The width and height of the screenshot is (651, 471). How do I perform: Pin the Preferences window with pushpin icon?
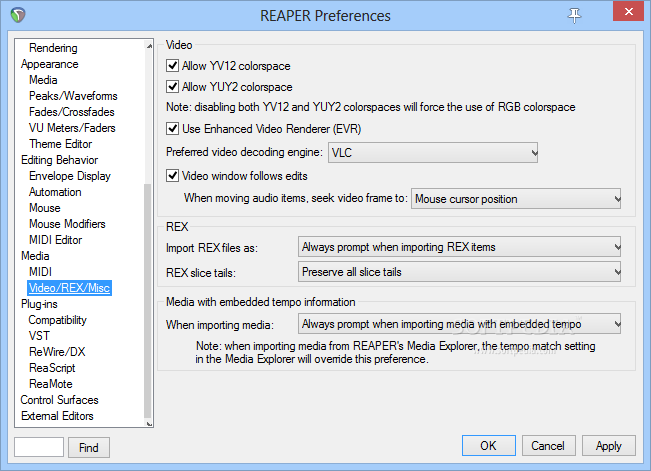[574, 15]
